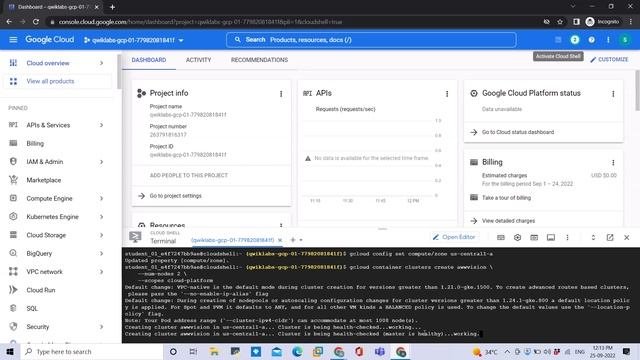The width and height of the screenshot is (640, 360).
Task: Expand APIs & Services submenu arrow
Action: (101, 125)
